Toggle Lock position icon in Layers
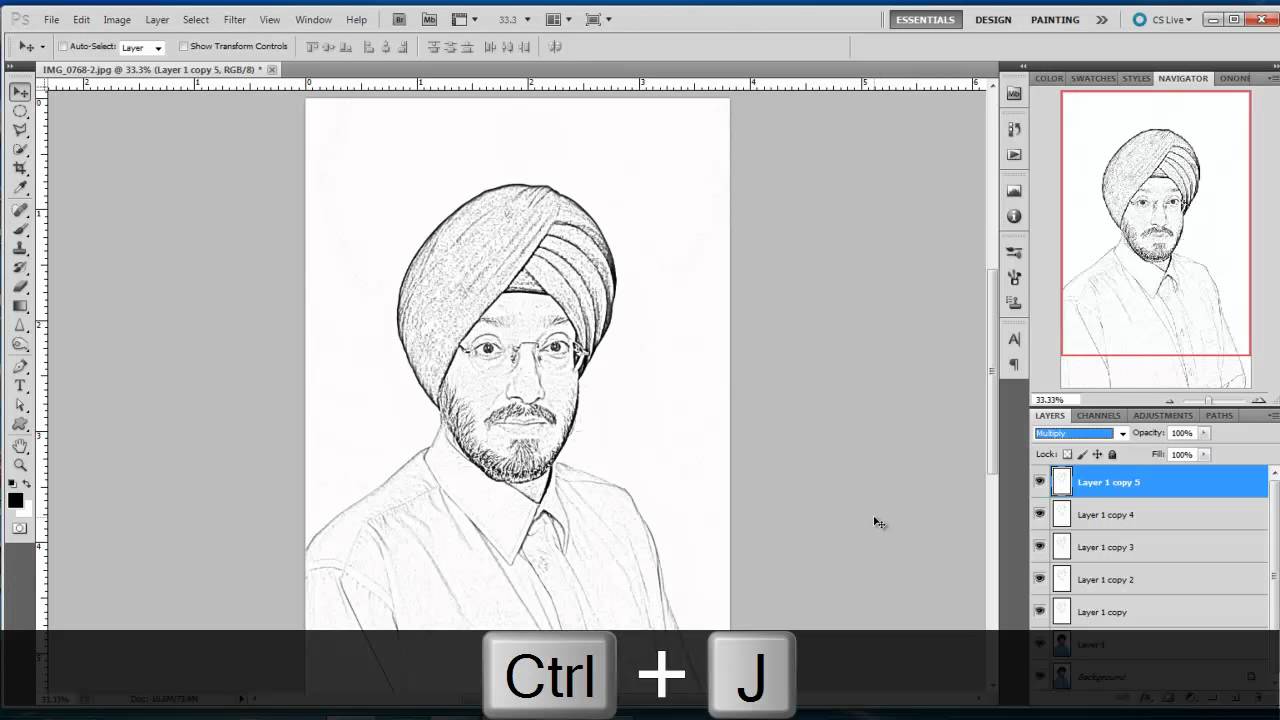Image resolution: width=1280 pixels, height=720 pixels. click(1097, 454)
